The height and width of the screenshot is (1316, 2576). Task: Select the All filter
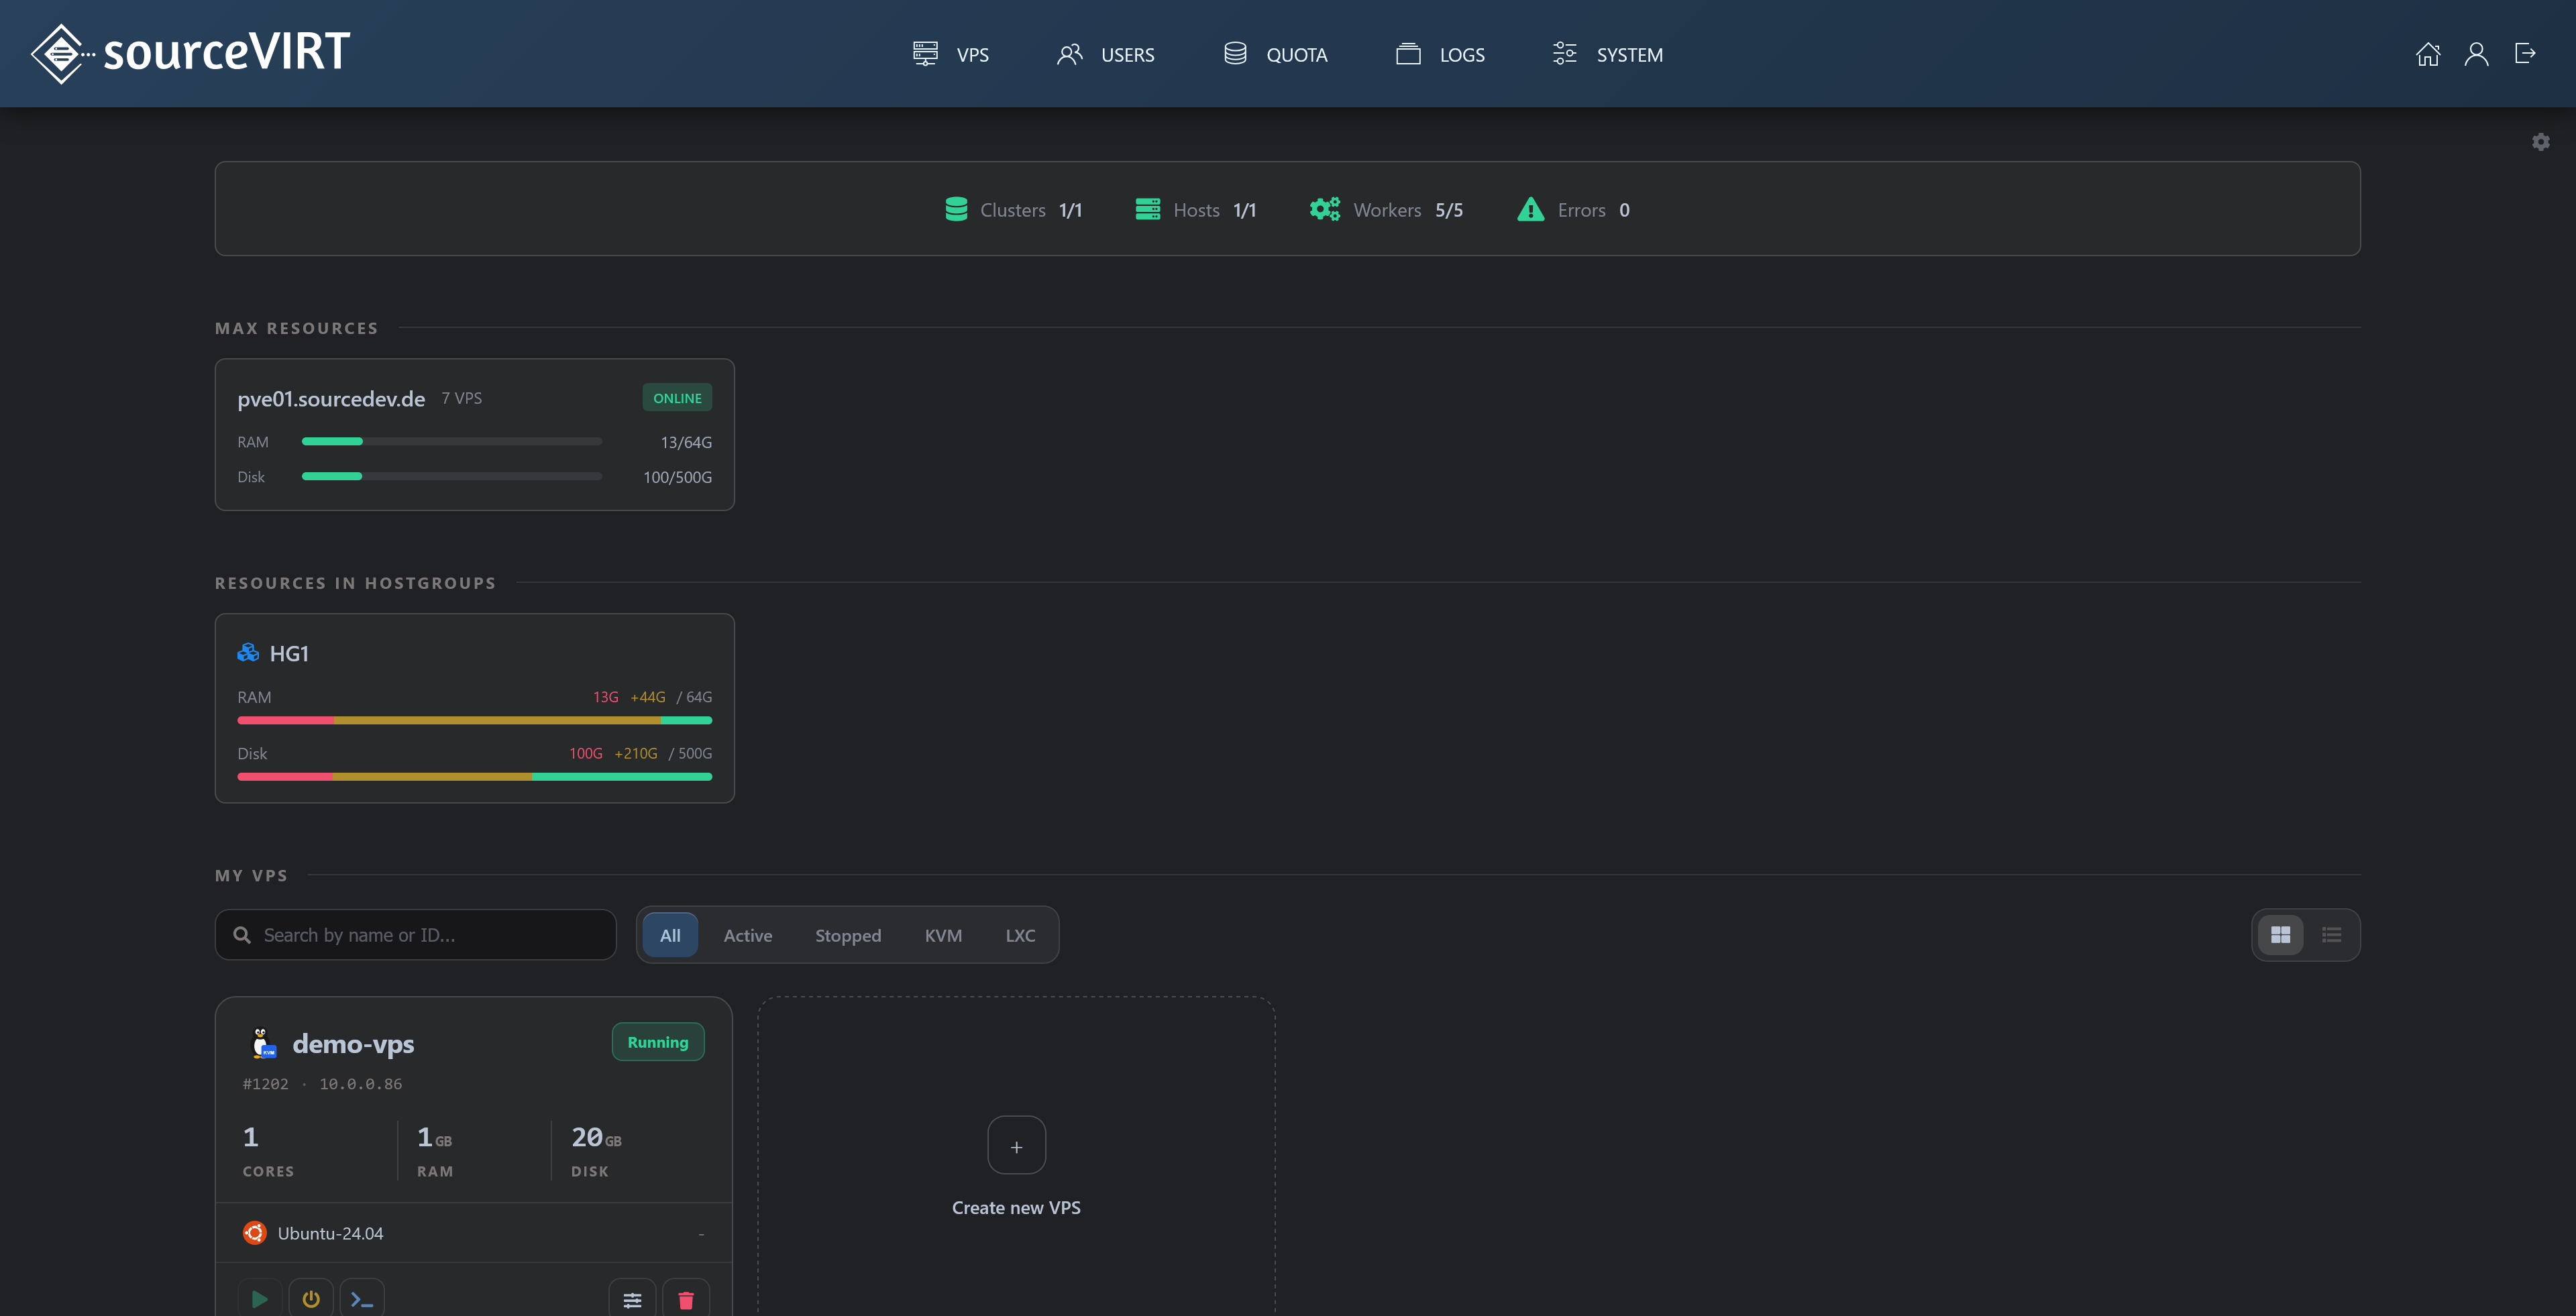670,935
